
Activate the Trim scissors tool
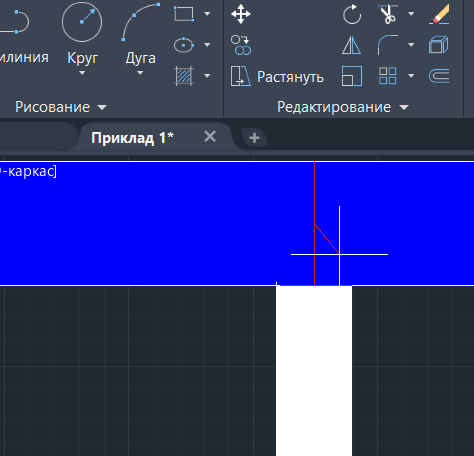388,14
